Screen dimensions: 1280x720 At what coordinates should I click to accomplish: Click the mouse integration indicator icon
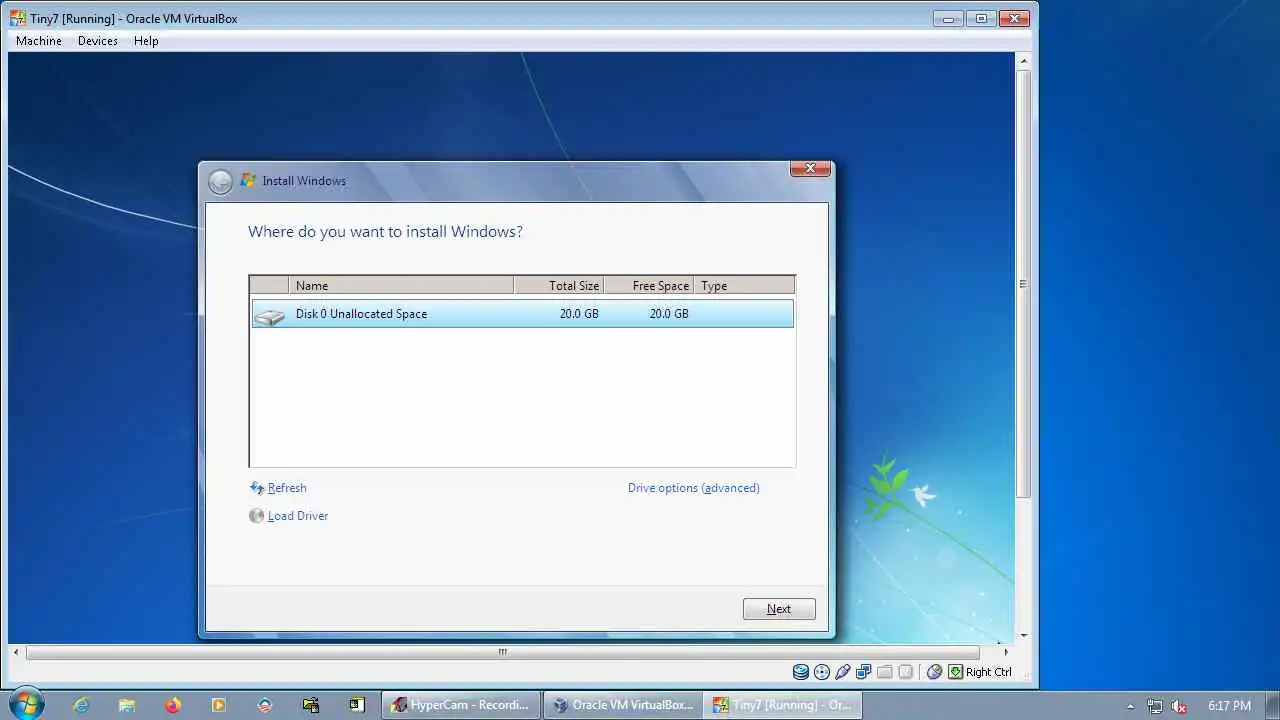[934, 672]
